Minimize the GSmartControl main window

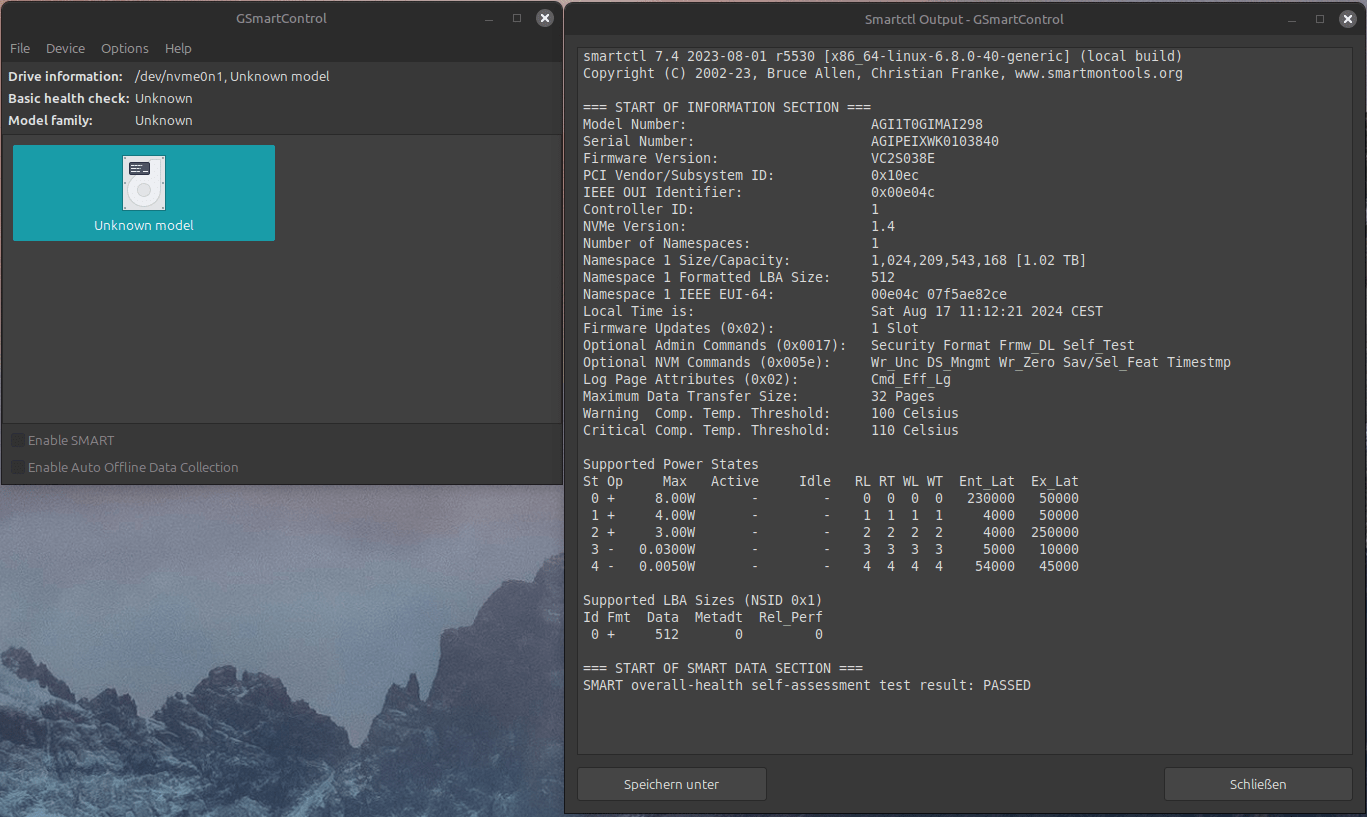pyautogui.click(x=490, y=18)
